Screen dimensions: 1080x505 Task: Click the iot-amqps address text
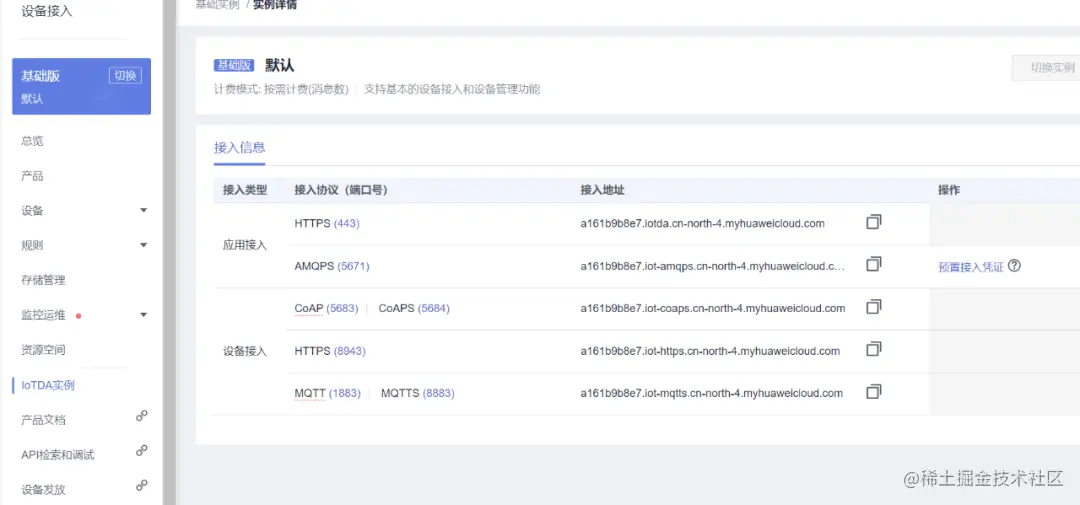(x=712, y=266)
